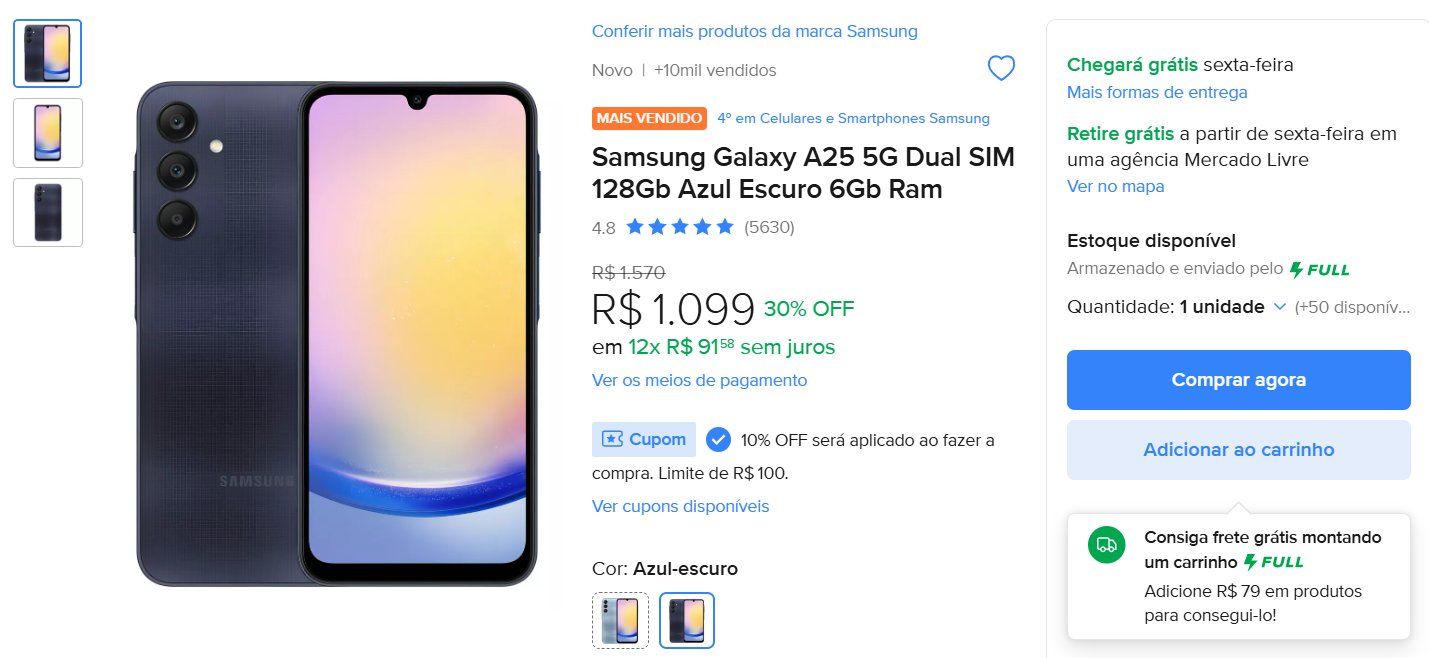Click the Comprar agora button

coord(1238,380)
